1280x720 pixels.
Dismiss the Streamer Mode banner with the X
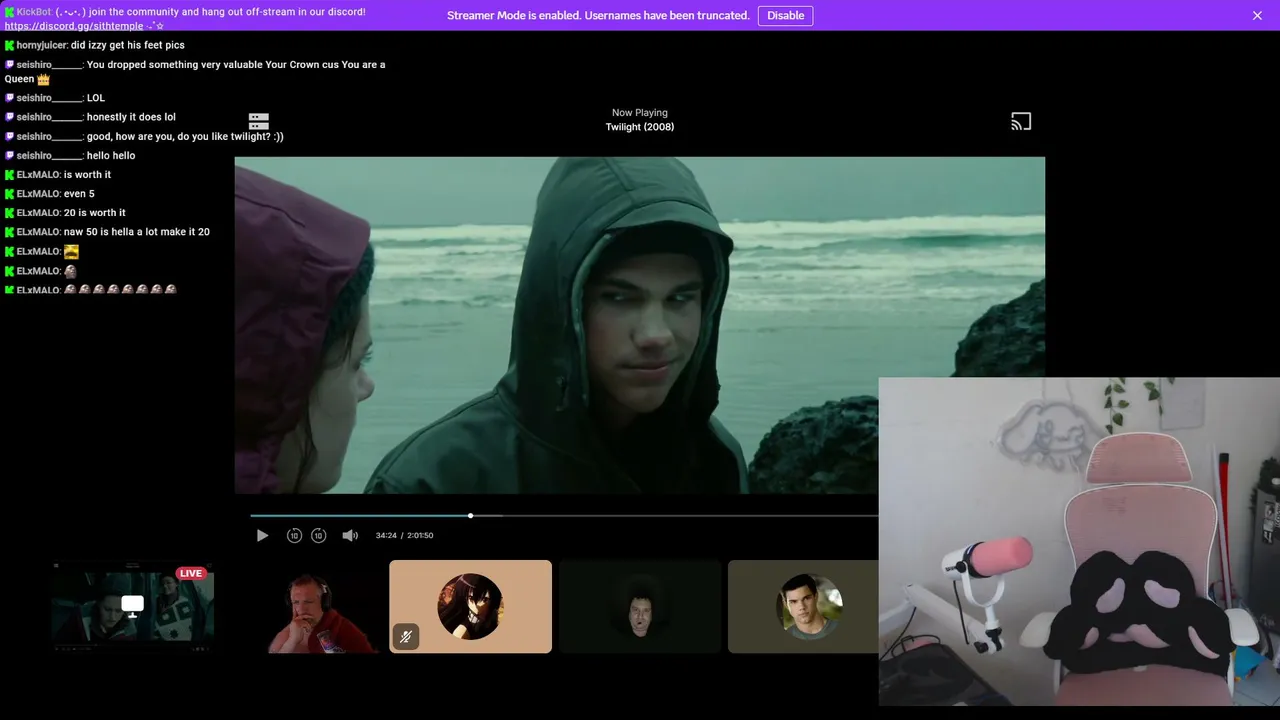click(1257, 16)
